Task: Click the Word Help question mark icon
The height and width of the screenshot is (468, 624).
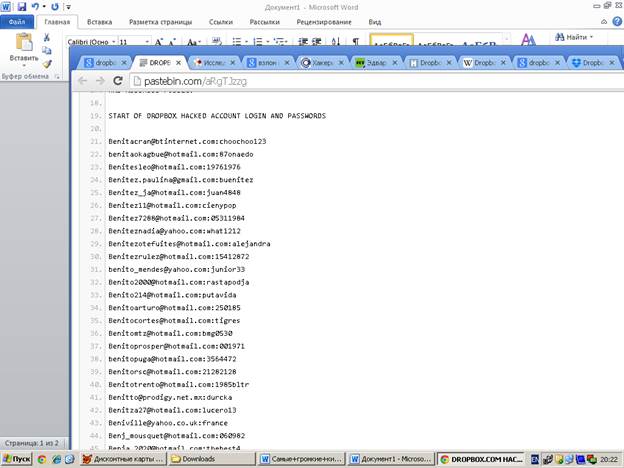Action: click(x=617, y=21)
